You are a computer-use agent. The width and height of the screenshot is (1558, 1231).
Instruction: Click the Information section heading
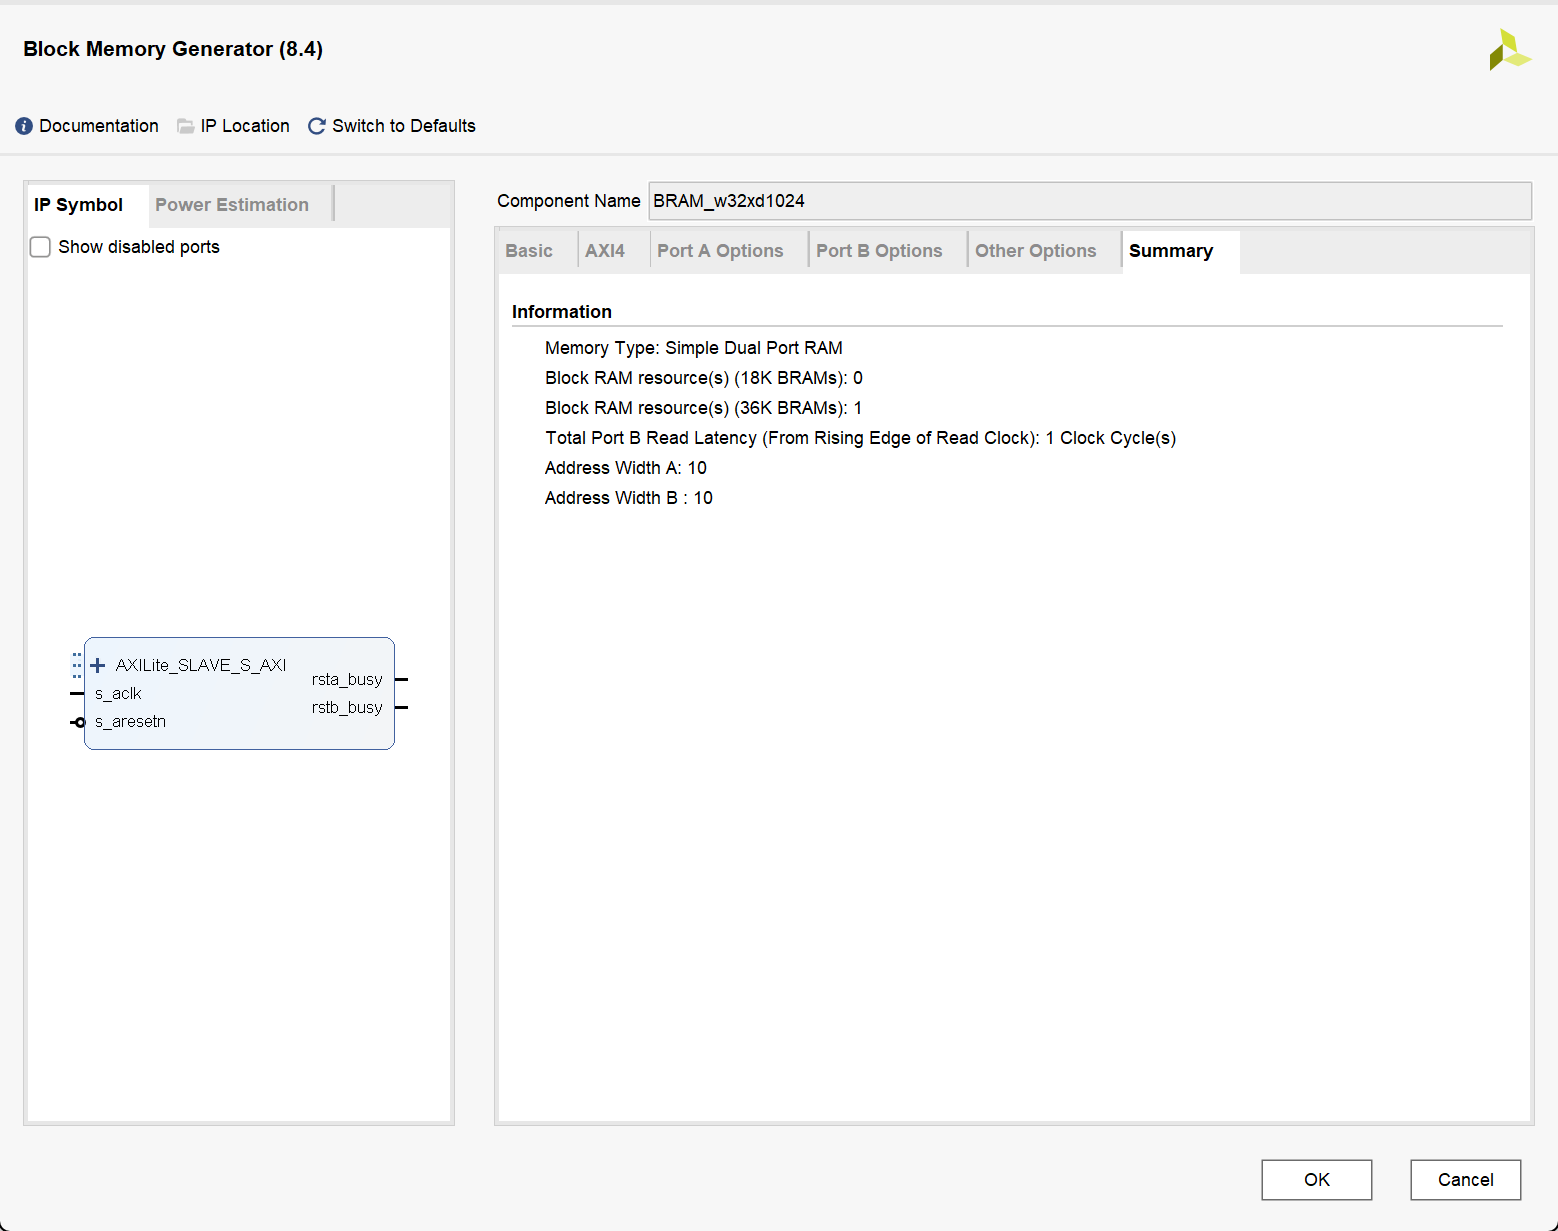[562, 312]
